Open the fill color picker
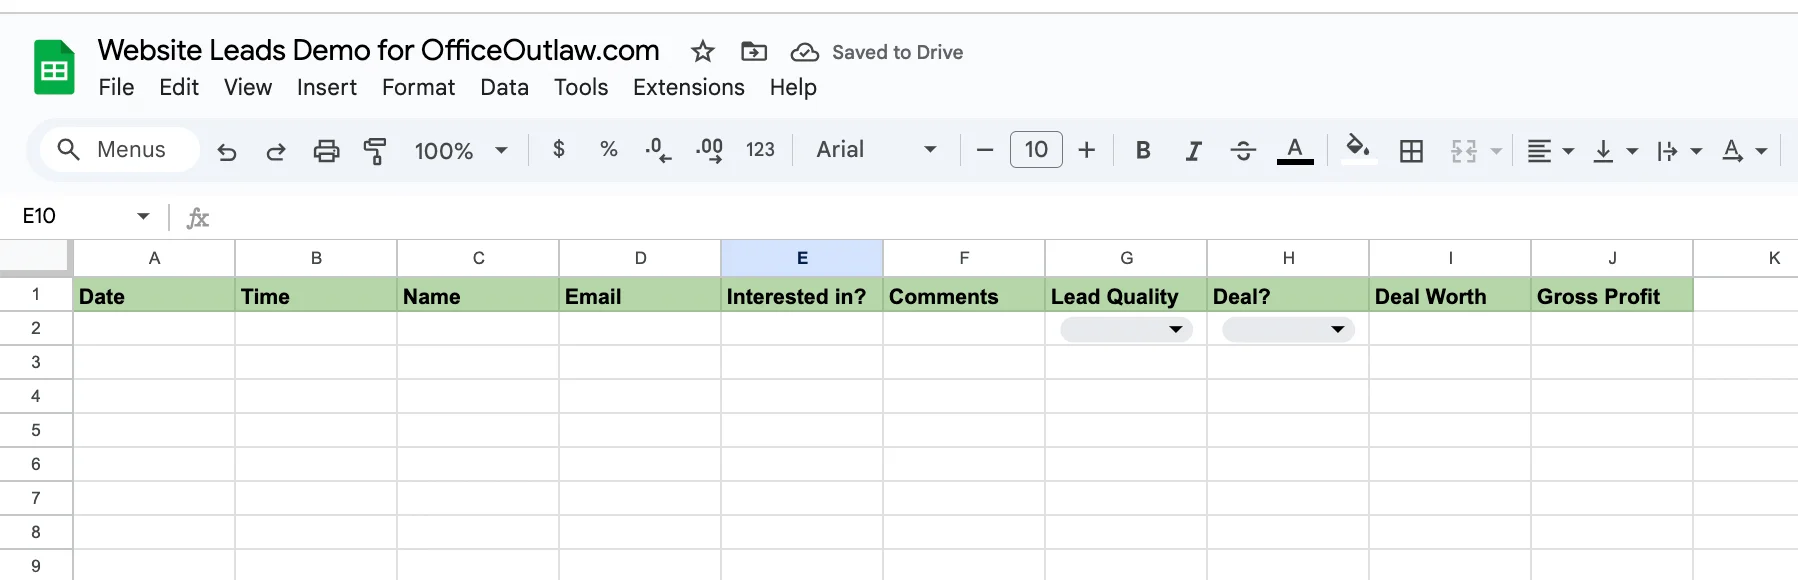Viewport: 1798px width, 580px height. (x=1357, y=150)
